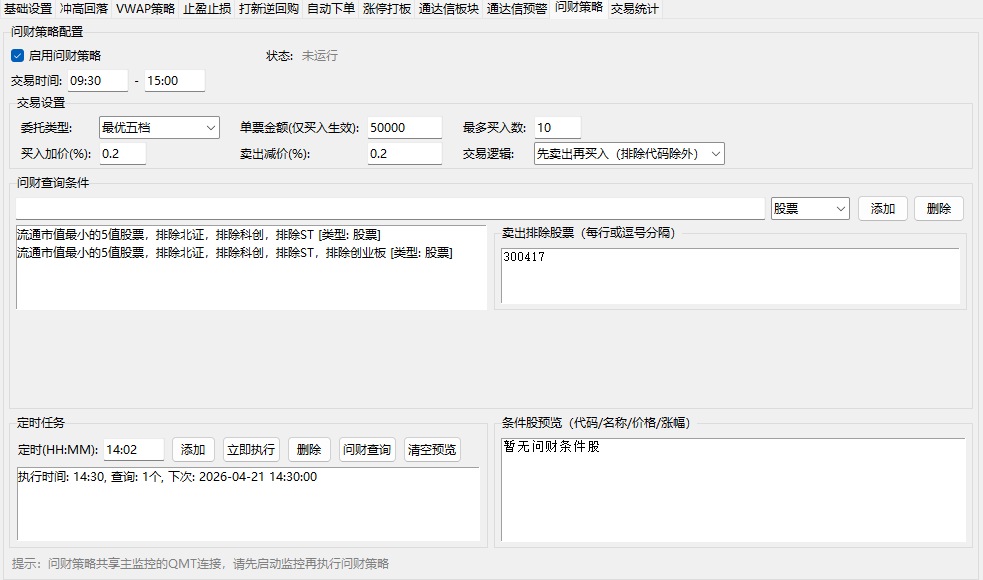The height and width of the screenshot is (580, 983).
Task: Click the 立即执行 button
Action: click(x=251, y=450)
